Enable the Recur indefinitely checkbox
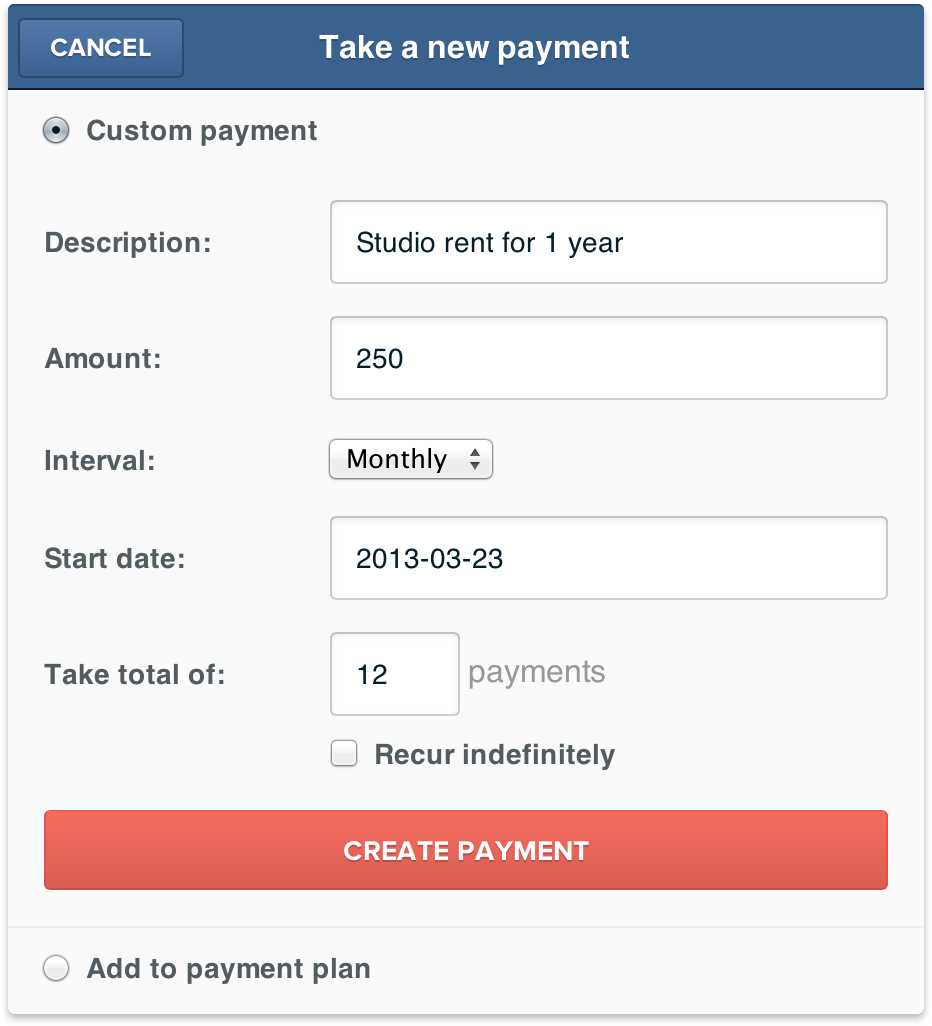The height and width of the screenshot is (1026, 932). click(x=344, y=754)
